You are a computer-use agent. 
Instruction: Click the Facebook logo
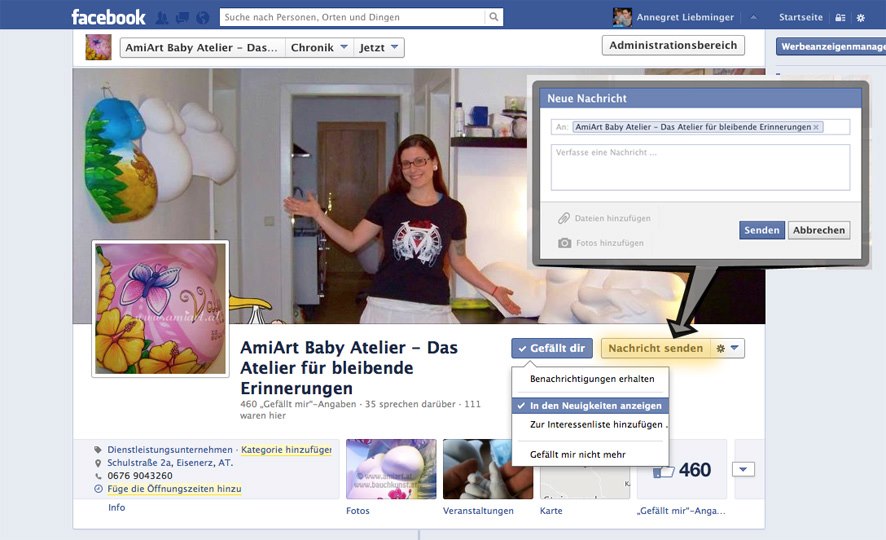point(108,17)
